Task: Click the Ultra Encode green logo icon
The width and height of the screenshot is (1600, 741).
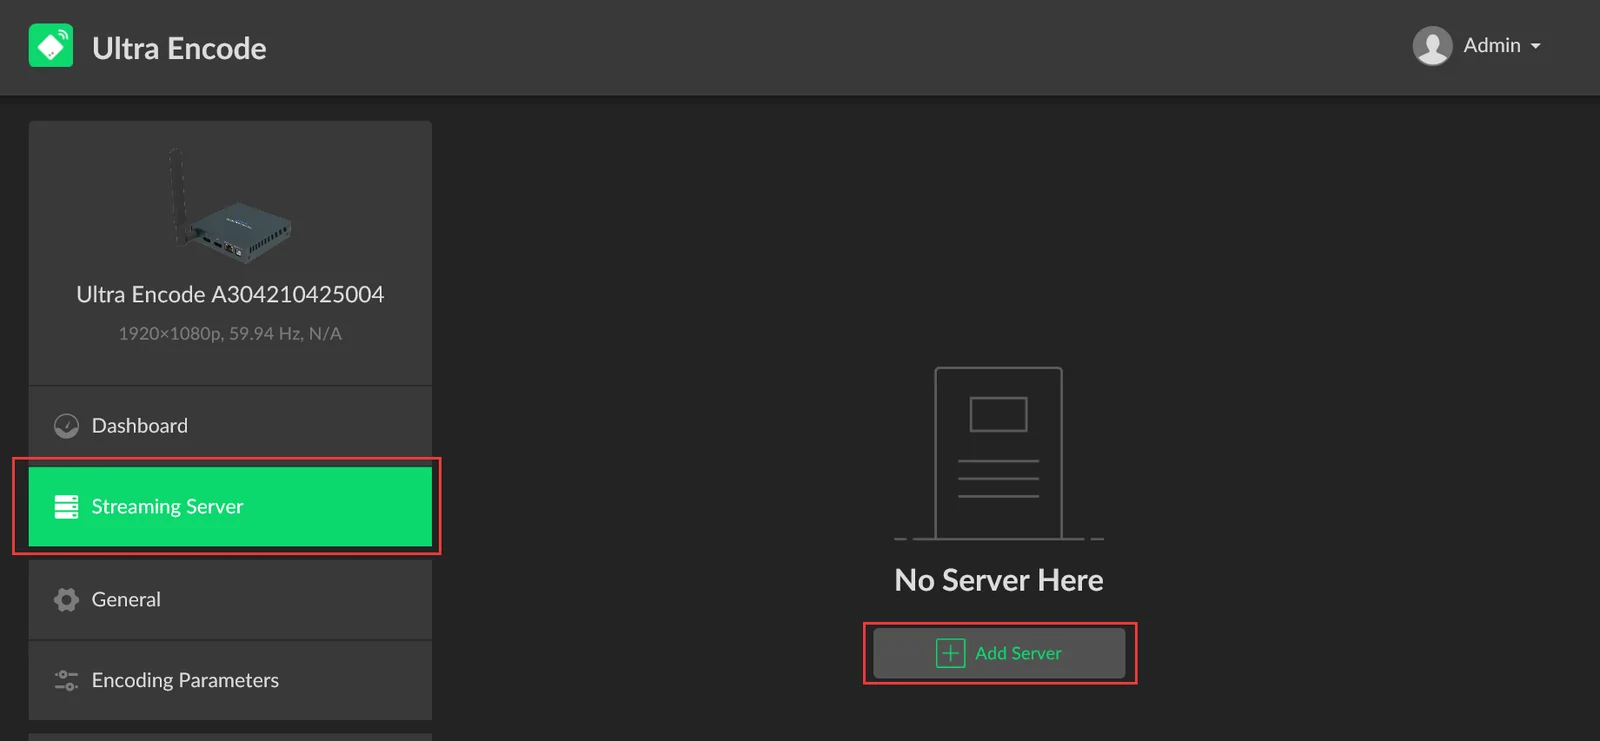Action: pos(51,46)
